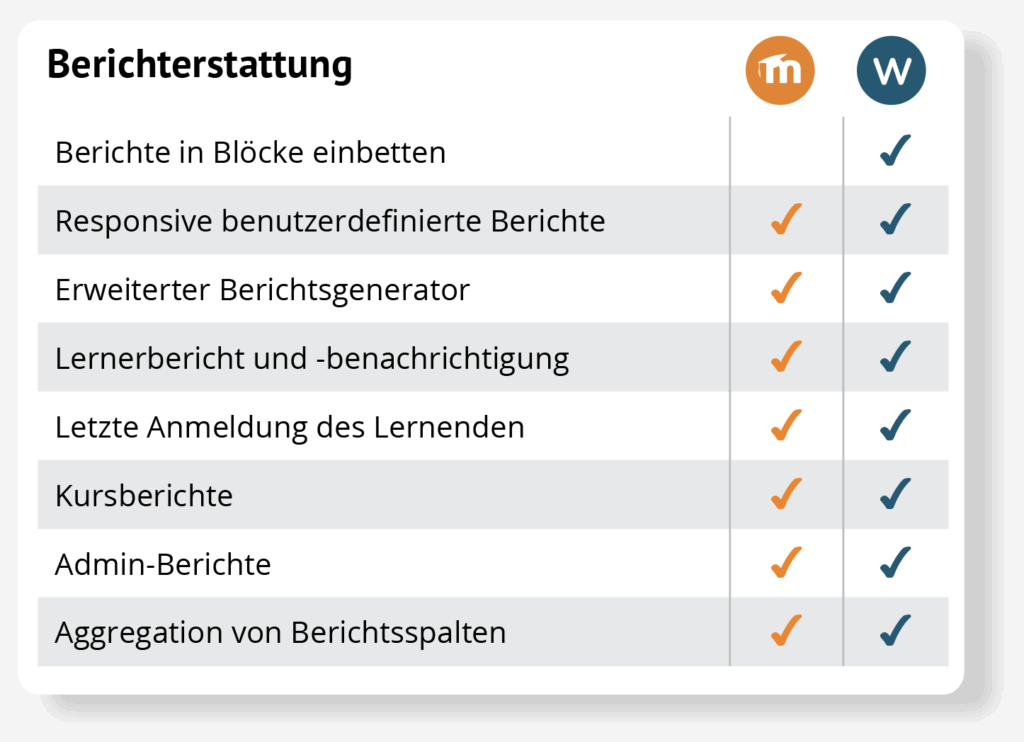Select the Letzte Anmeldung des Lernenden label

coord(290,427)
